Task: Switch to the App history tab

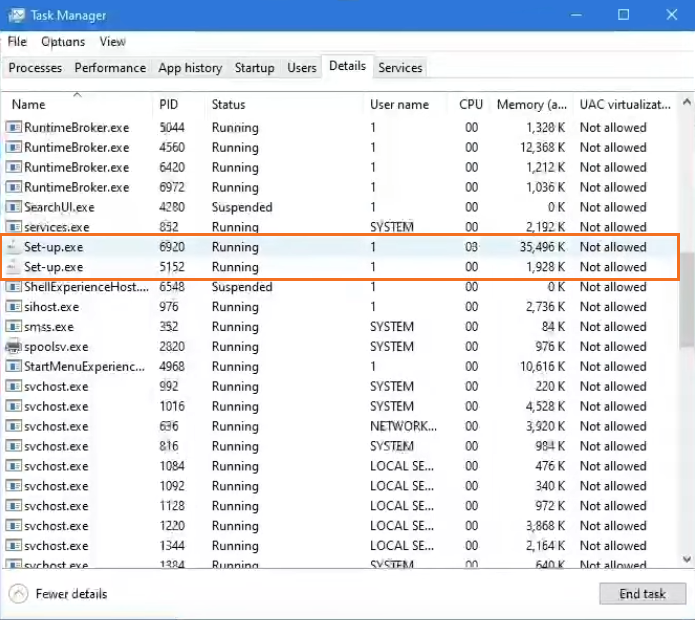Action: coord(190,68)
